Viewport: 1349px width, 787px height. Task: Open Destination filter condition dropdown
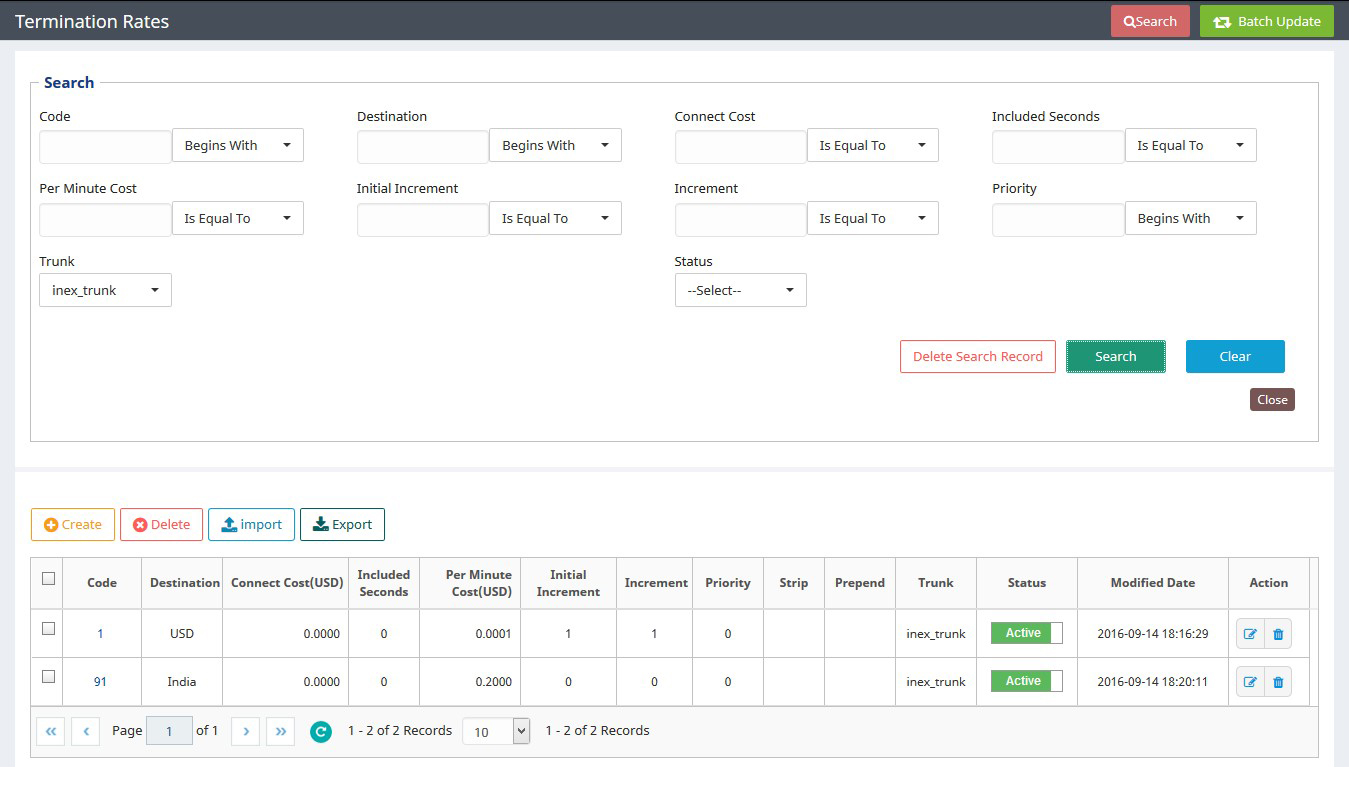(556, 145)
